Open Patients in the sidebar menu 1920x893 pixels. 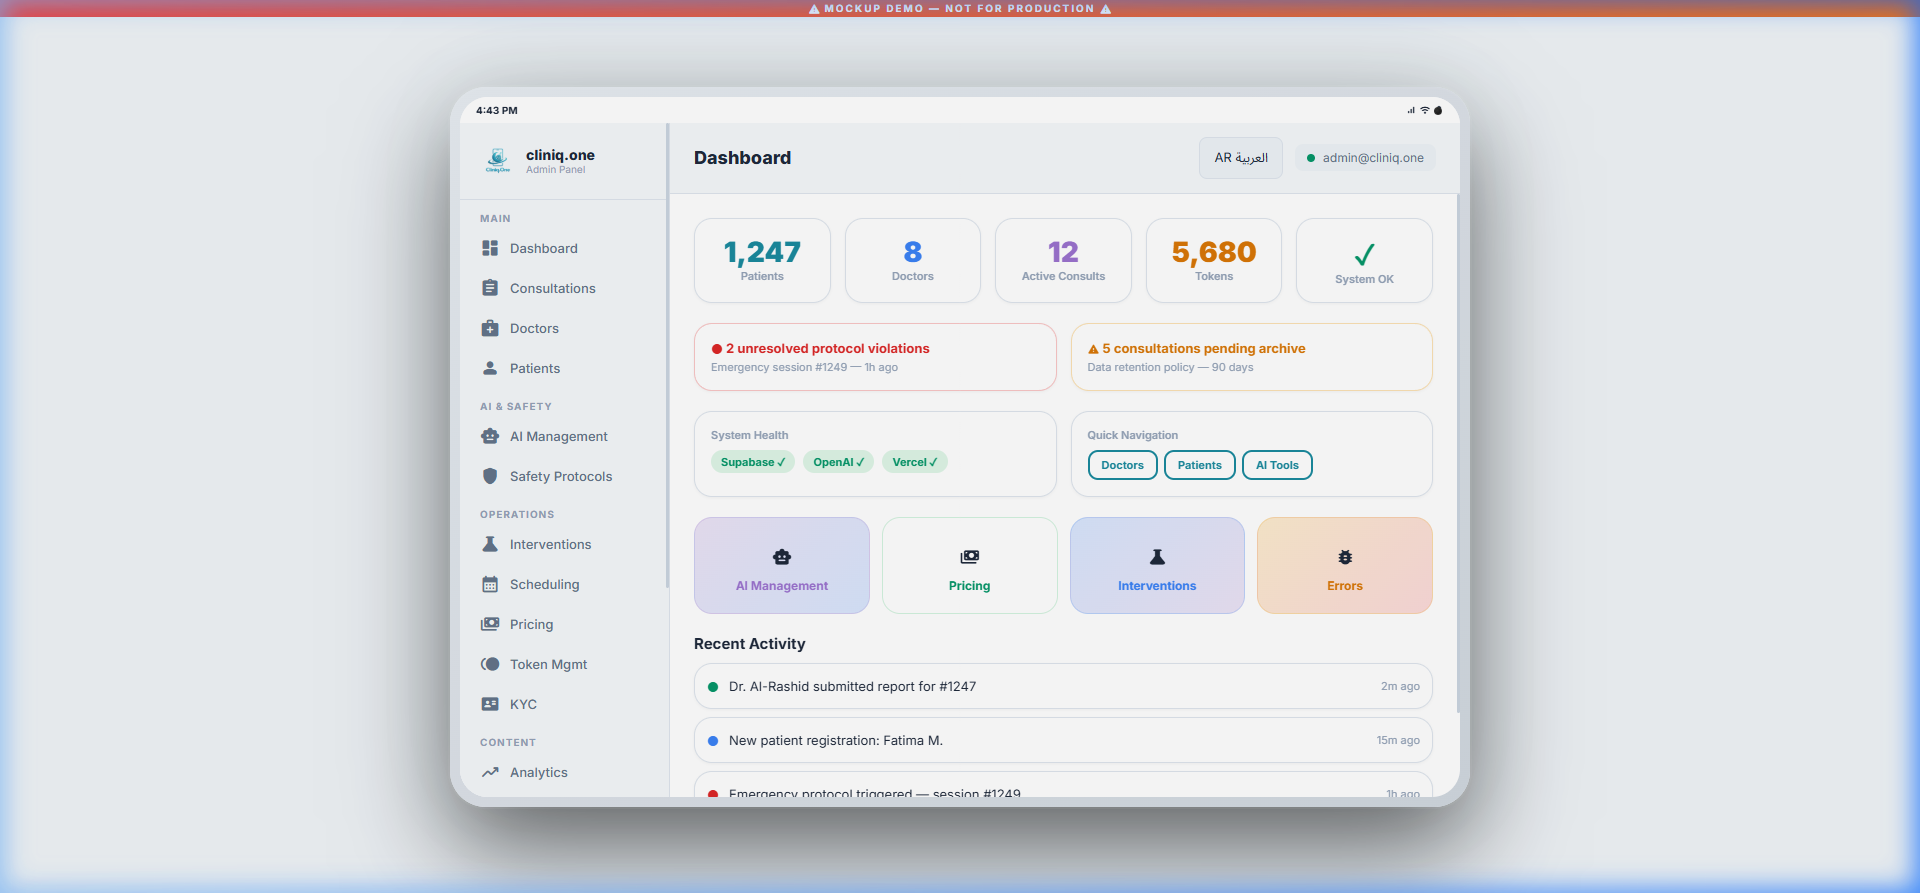pos(534,368)
